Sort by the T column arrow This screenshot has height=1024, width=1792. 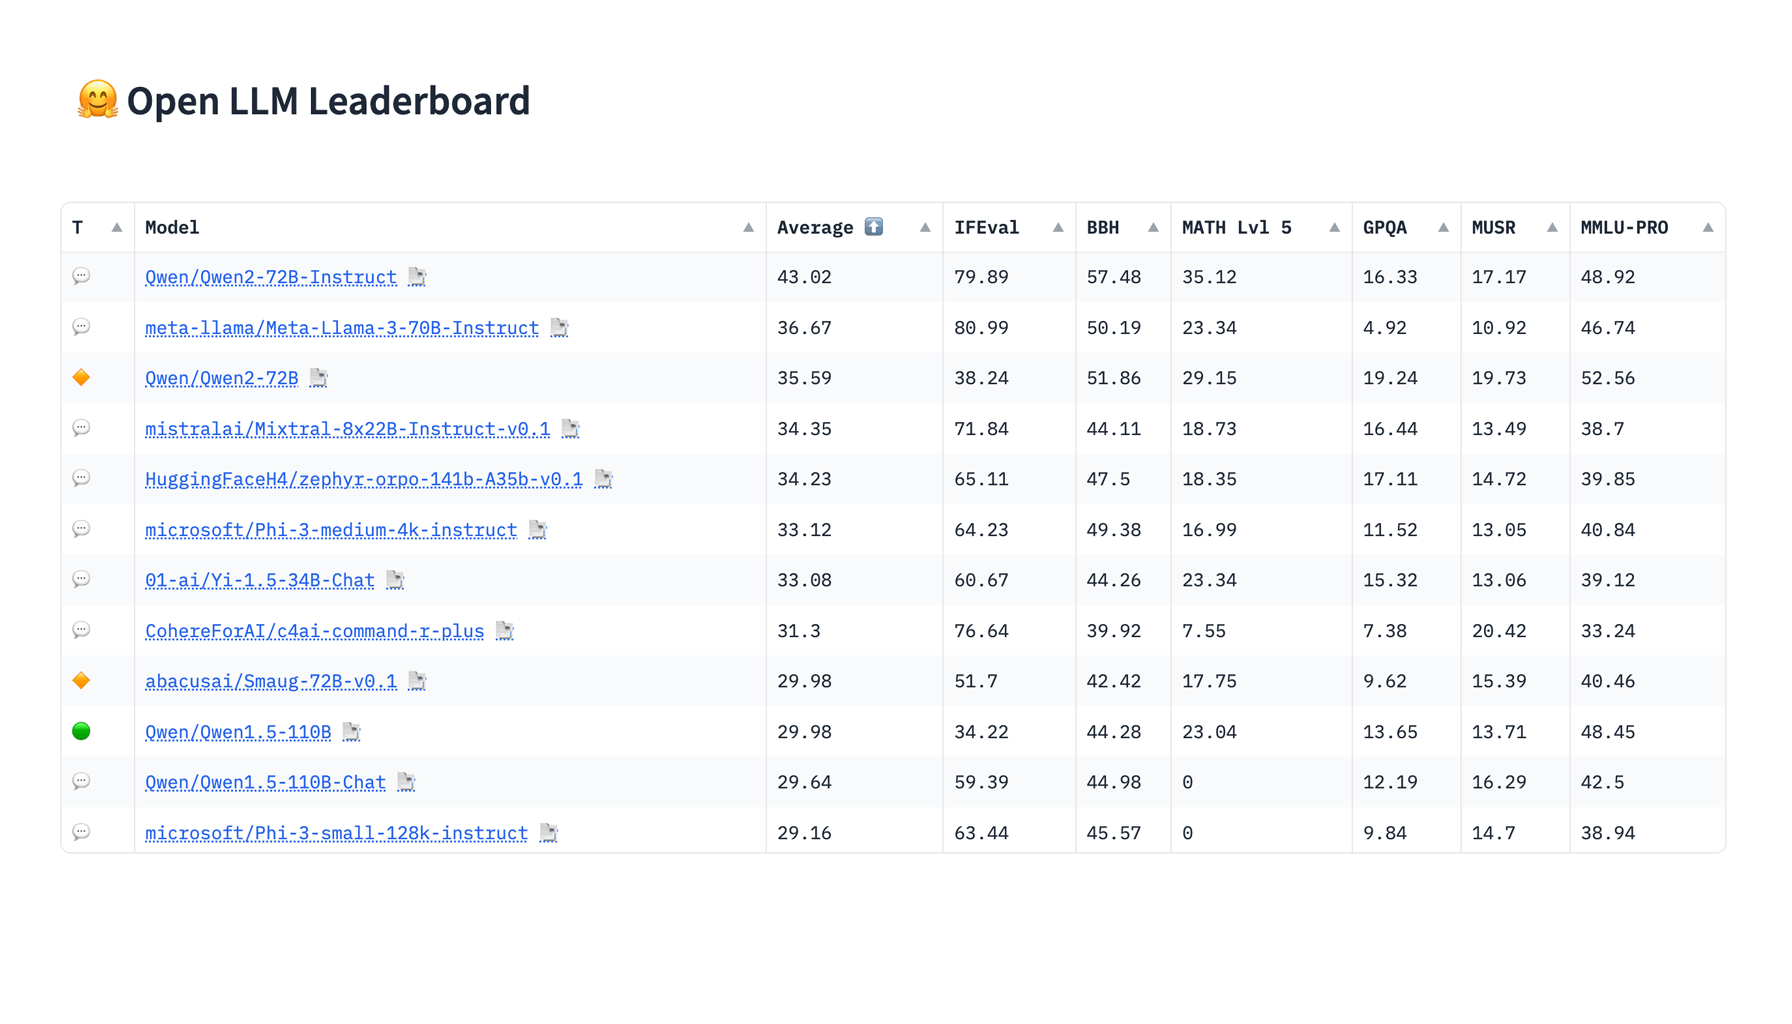click(x=117, y=227)
